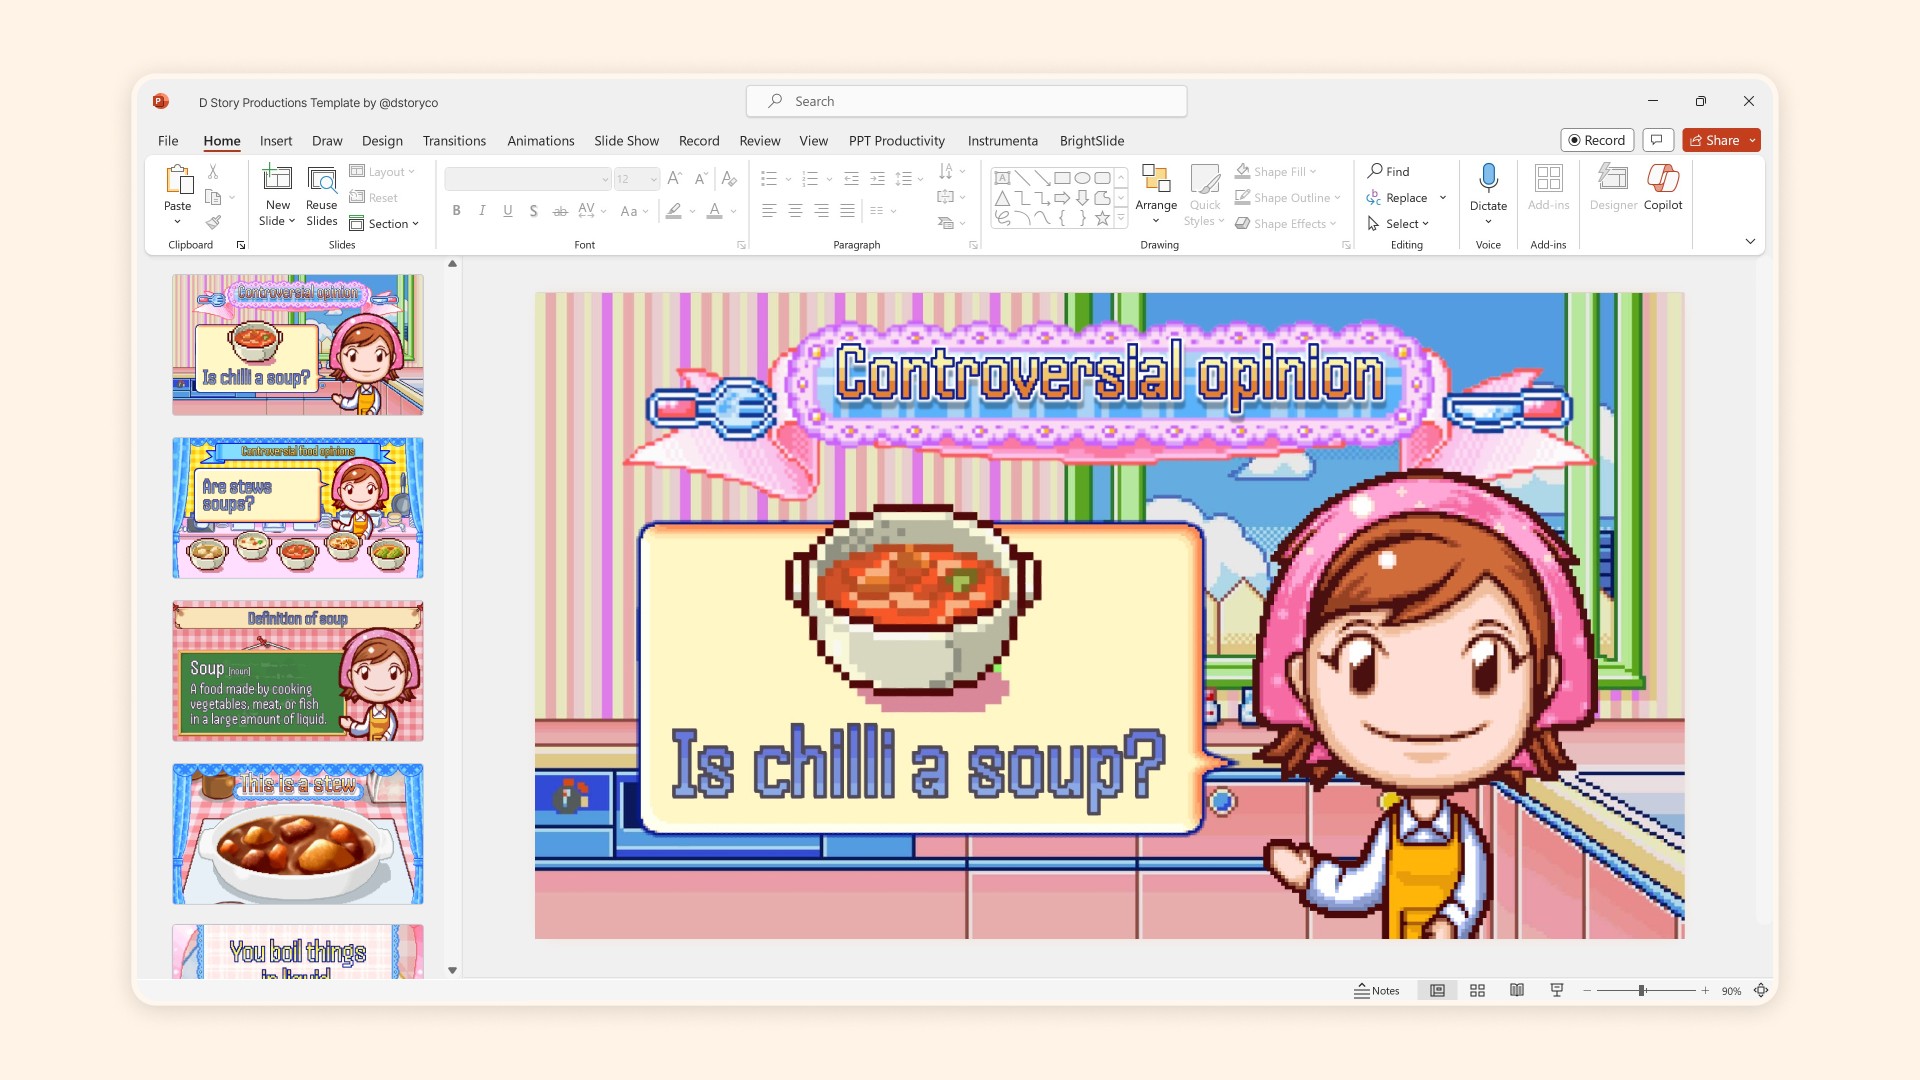The width and height of the screenshot is (1920, 1080).
Task: Click the New Slide icon
Action: coord(277,180)
